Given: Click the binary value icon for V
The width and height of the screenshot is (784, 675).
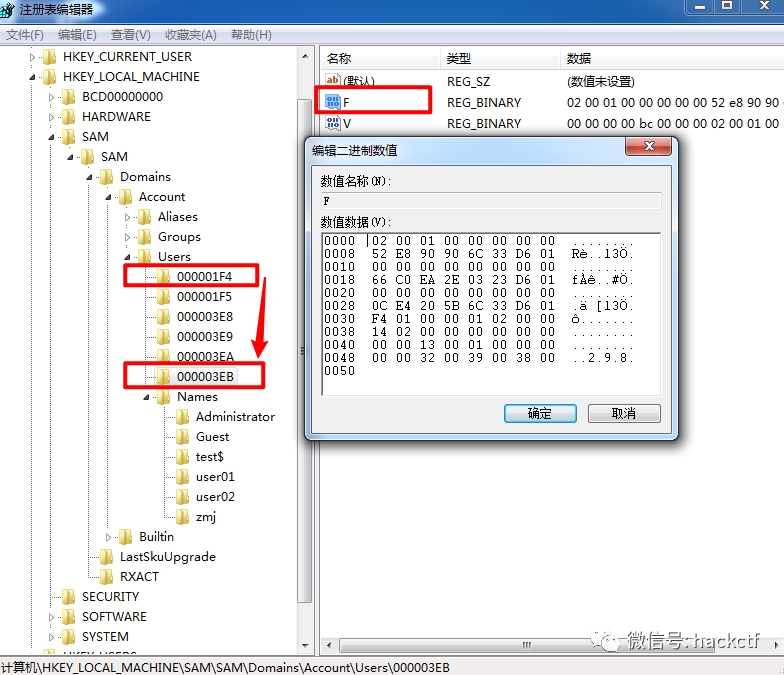Looking at the screenshot, I should pyautogui.click(x=332, y=123).
